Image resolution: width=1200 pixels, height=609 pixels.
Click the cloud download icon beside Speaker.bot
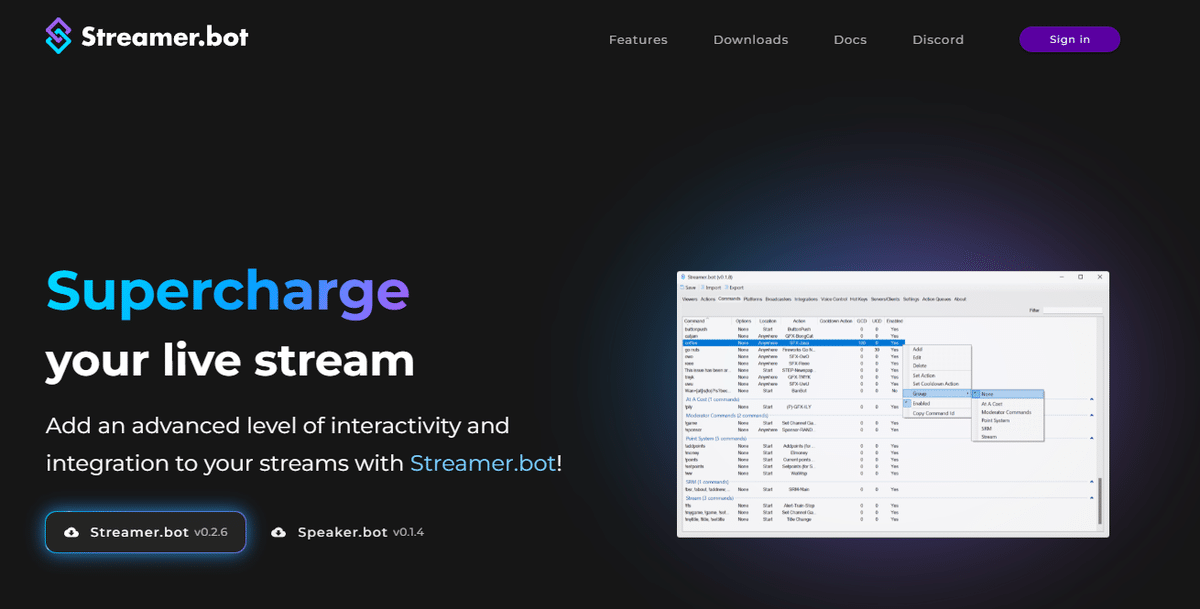click(x=279, y=532)
